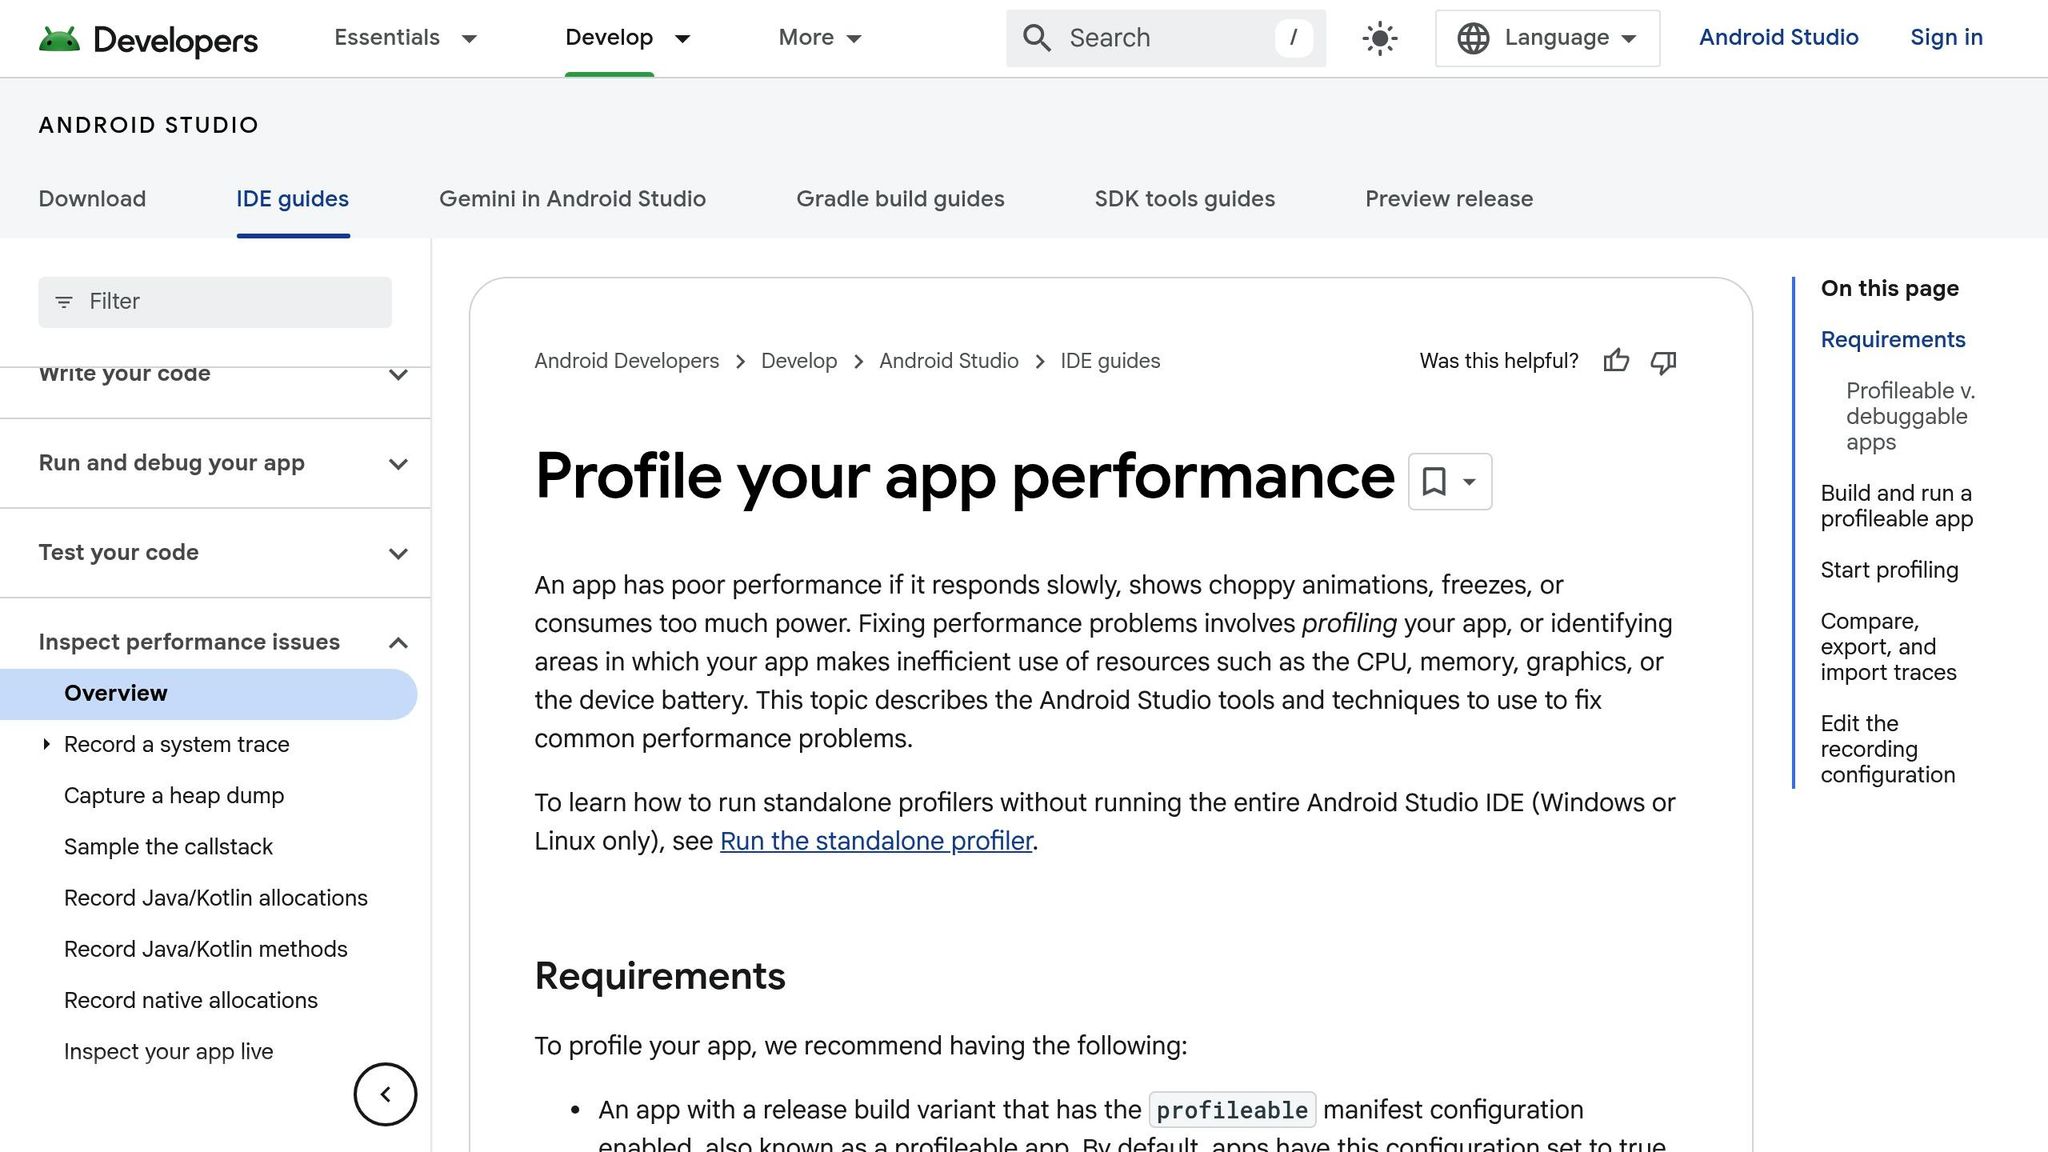Switch to the Gradle build guides tab
This screenshot has width=2048, height=1152.
pyautogui.click(x=899, y=198)
